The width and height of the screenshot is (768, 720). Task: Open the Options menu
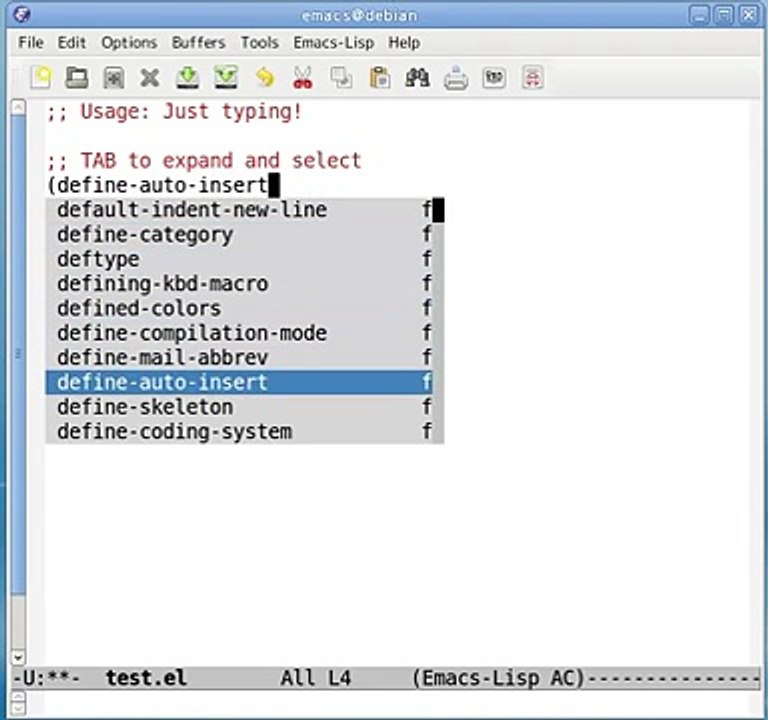pyautogui.click(x=129, y=43)
